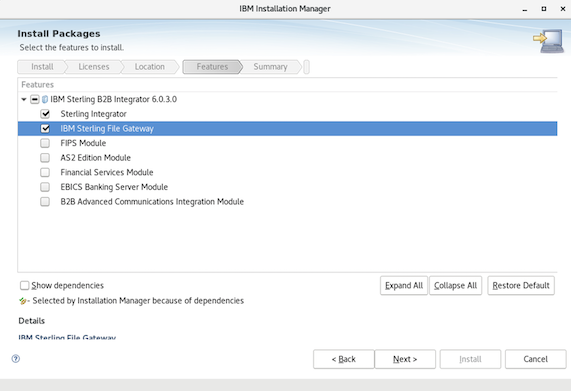Click Restore Default button
The width and height of the screenshot is (571, 391).
pos(521,285)
